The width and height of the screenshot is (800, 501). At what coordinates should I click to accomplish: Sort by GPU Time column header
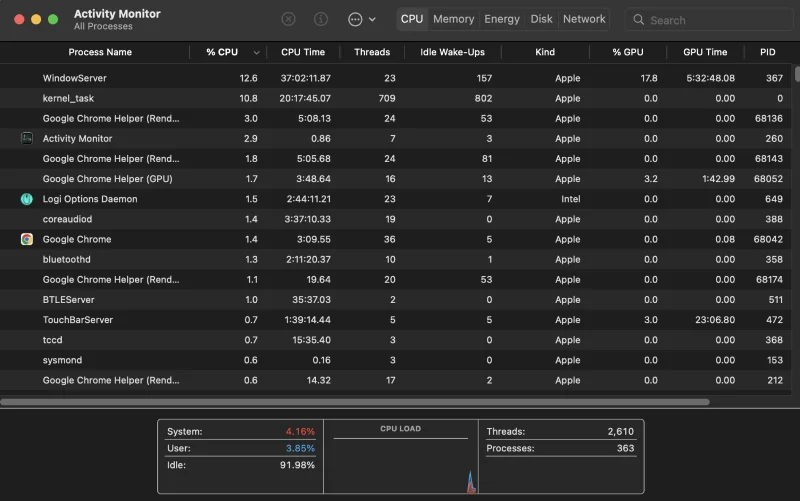pos(705,52)
